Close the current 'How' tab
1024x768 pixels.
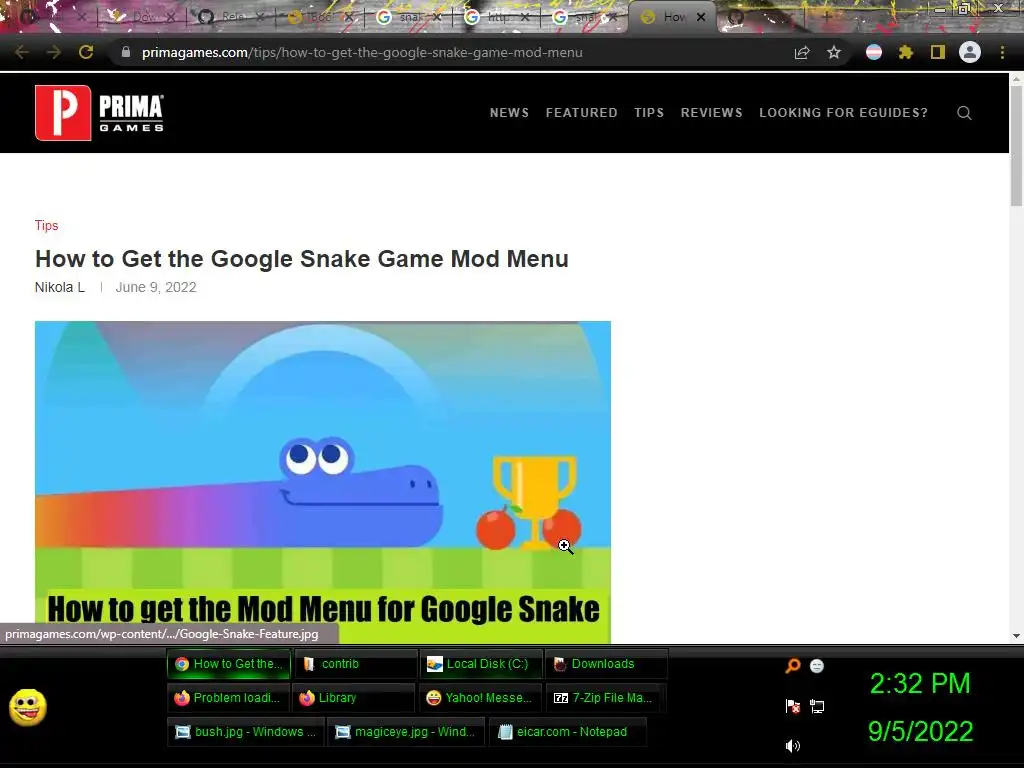[x=701, y=18]
